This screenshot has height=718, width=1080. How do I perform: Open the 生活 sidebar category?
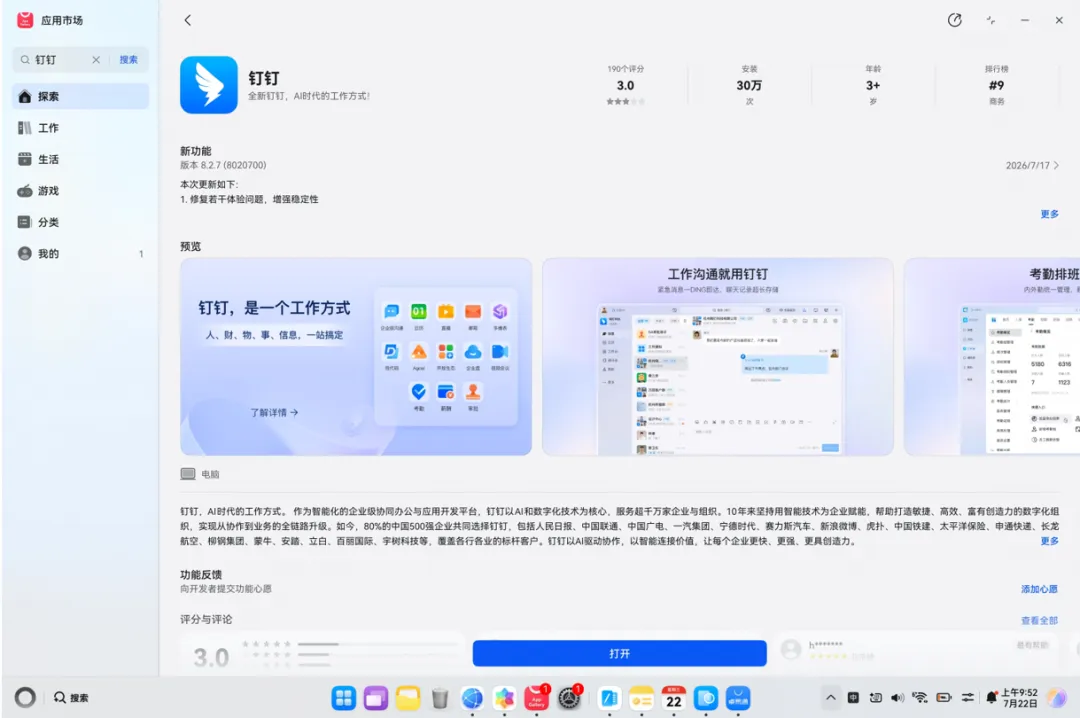click(x=80, y=159)
